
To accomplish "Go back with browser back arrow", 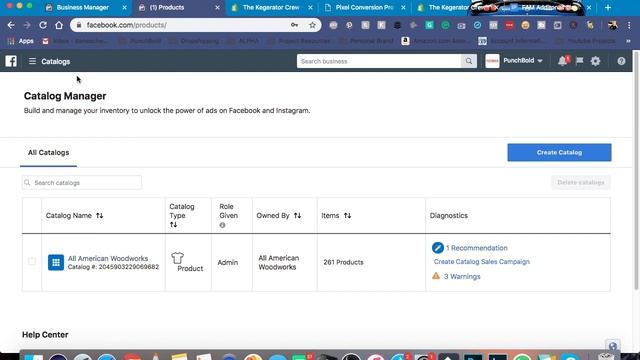I will pos(11,25).
